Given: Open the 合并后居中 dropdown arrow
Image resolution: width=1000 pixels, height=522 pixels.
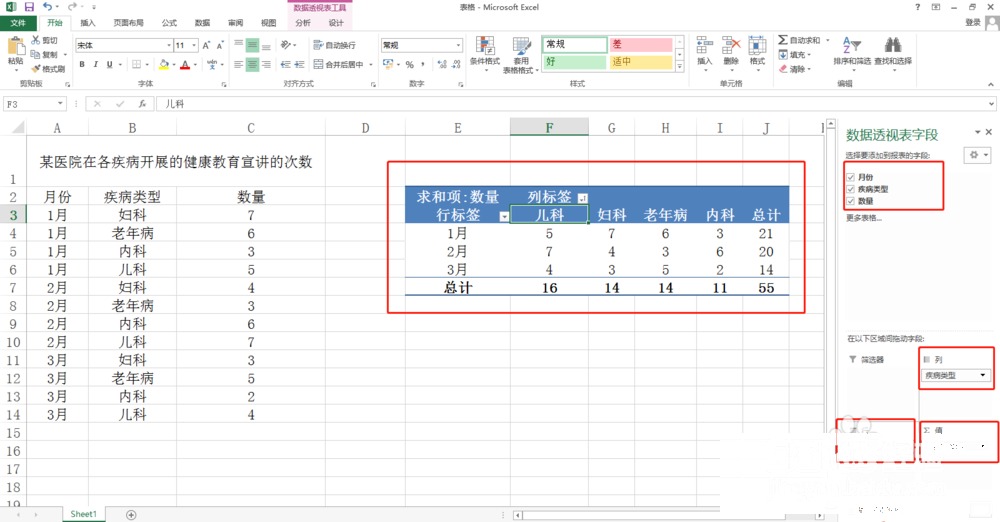Looking at the screenshot, I should [371, 64].
